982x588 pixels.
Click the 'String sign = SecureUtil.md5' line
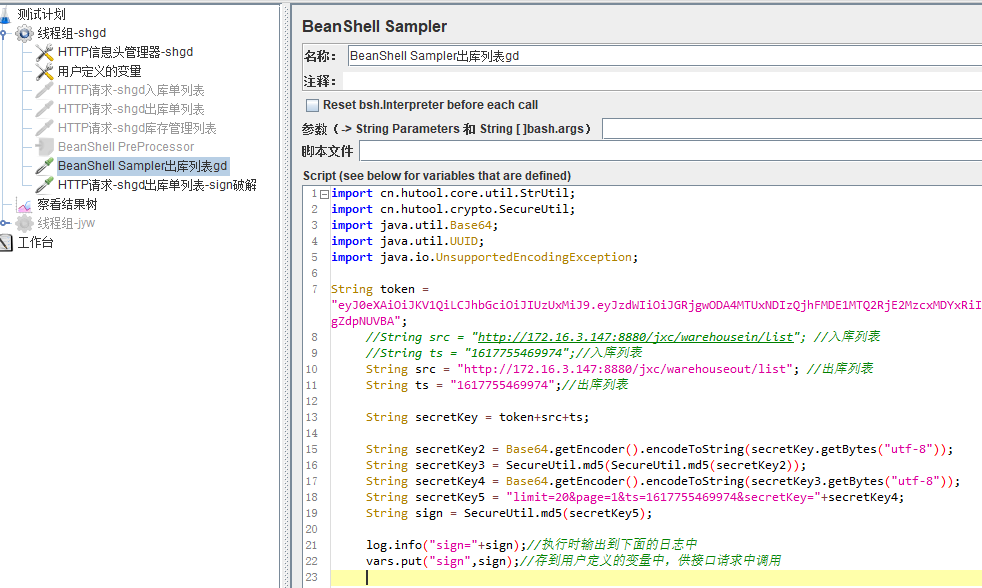509,513
